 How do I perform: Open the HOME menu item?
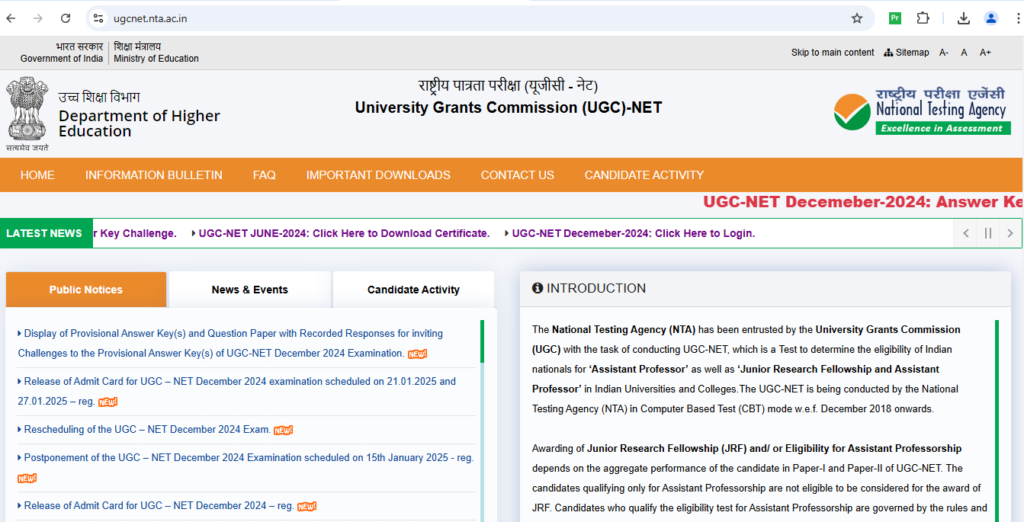click(x=37, y=175)
